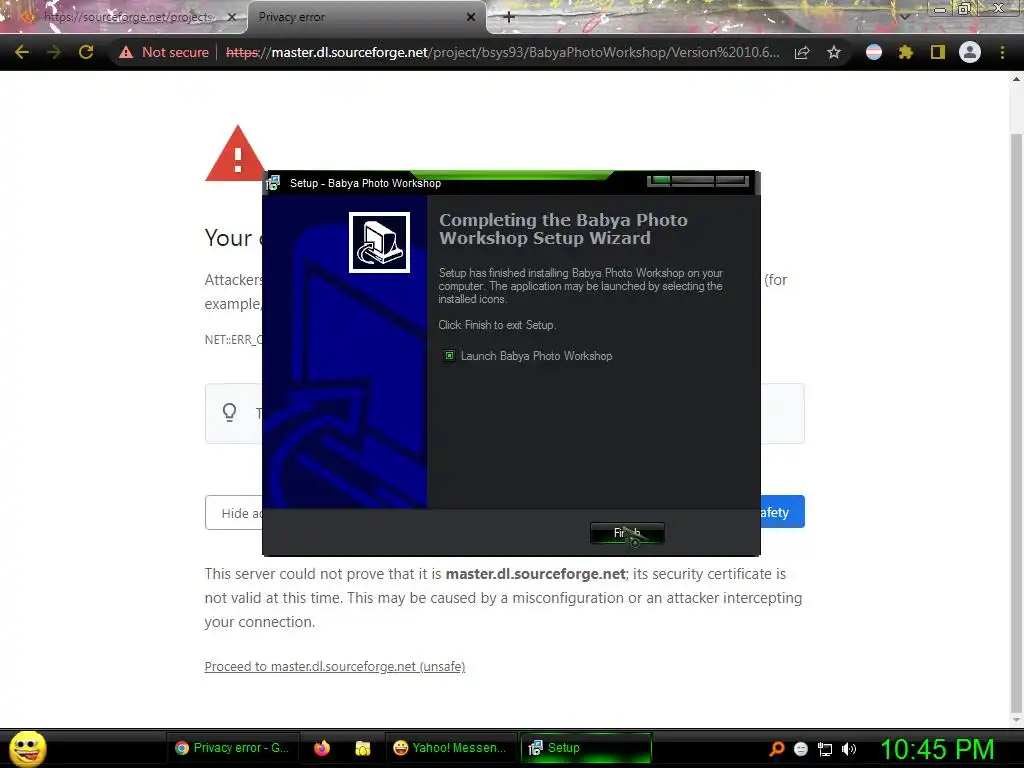Viewport: 1024px width, 768px height.
Task: Click master.dl.sourceforge.net bold text
Action: point(536,573)
